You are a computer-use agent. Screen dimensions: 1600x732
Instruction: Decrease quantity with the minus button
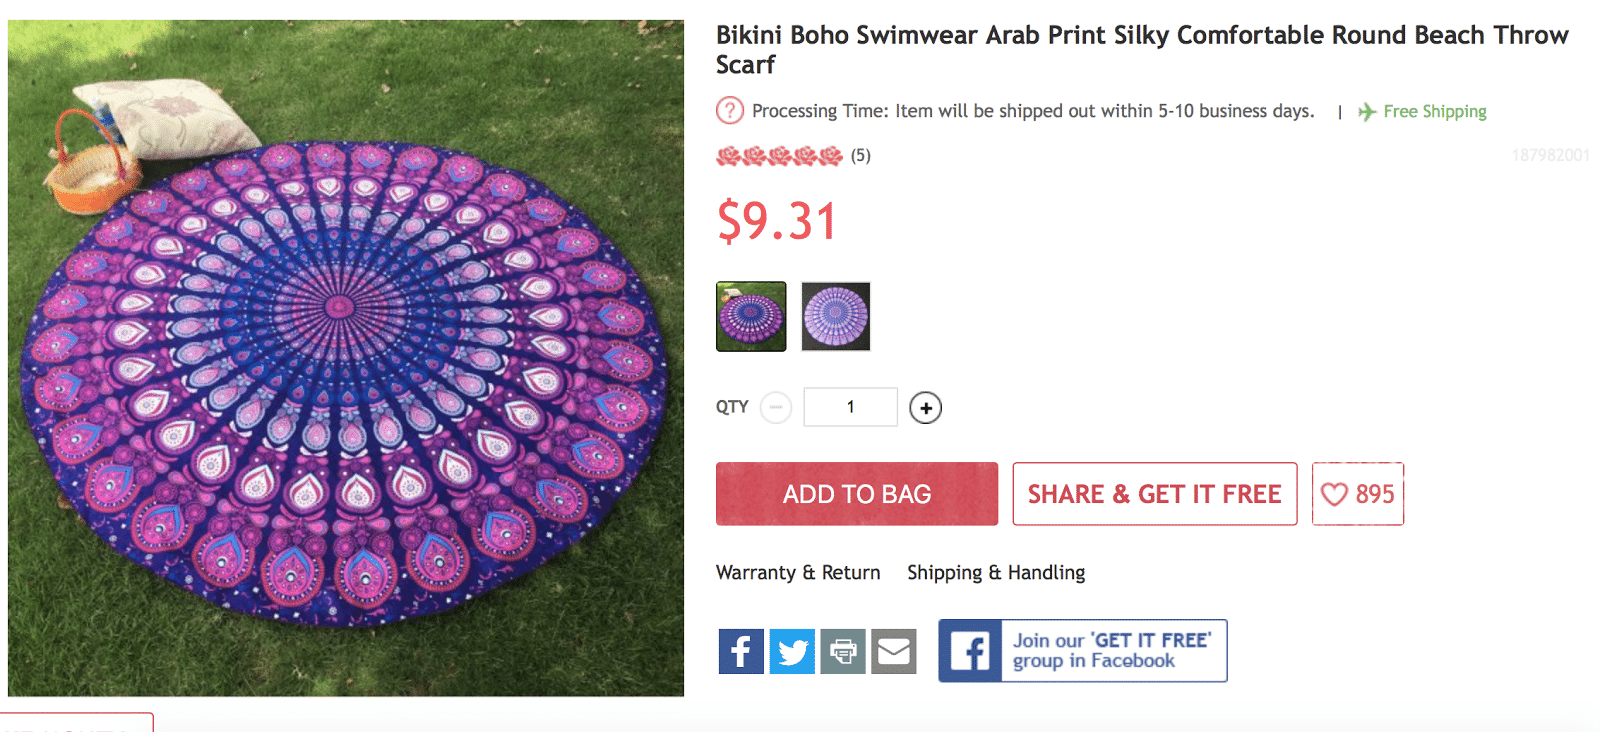point(776,408)
